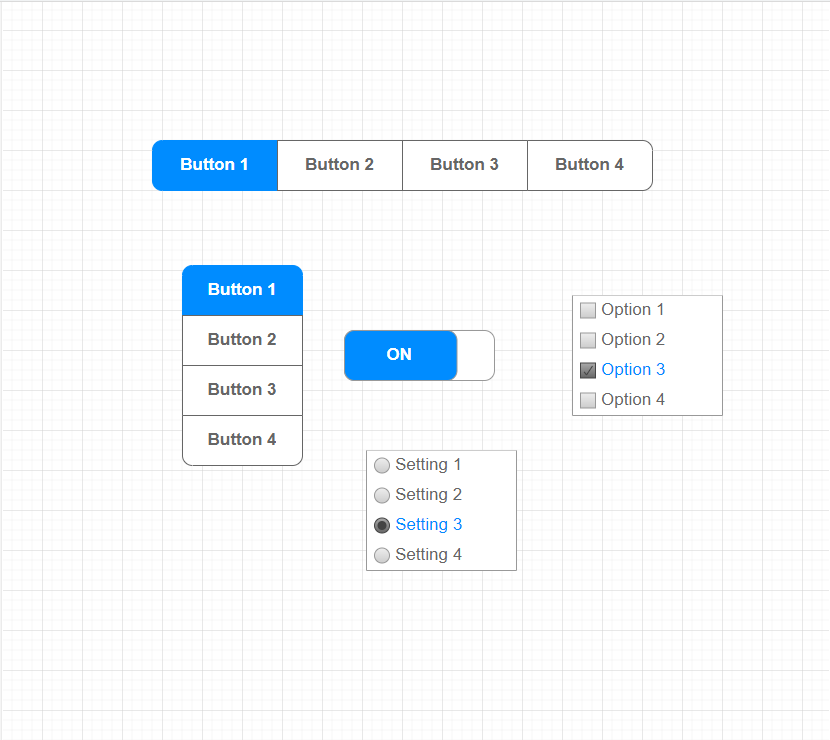Click the blue Setting 3 label text

[429, 525]
